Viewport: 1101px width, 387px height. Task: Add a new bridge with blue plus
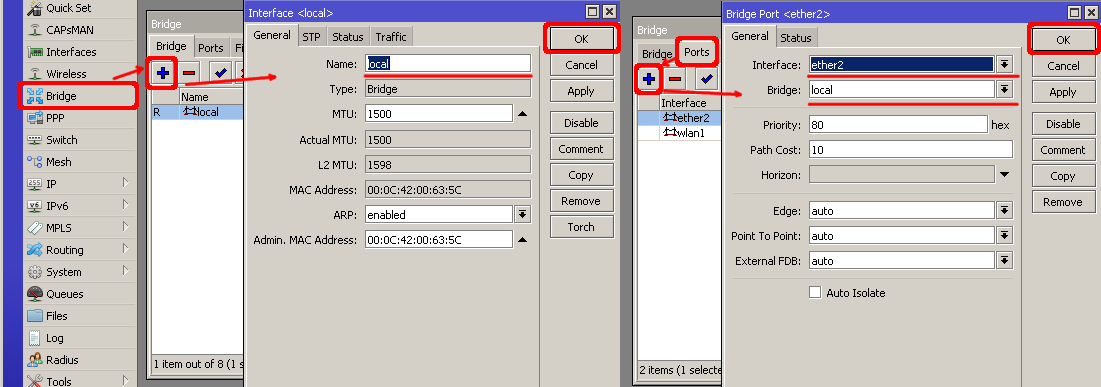click(x=163, y=73)
